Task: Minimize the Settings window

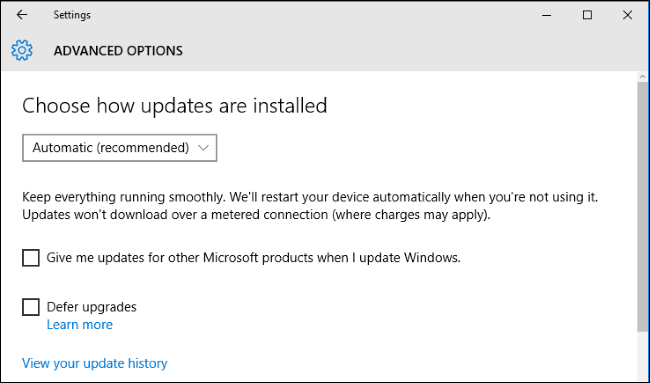Action: pyautogui.click(x=546, y=15)
